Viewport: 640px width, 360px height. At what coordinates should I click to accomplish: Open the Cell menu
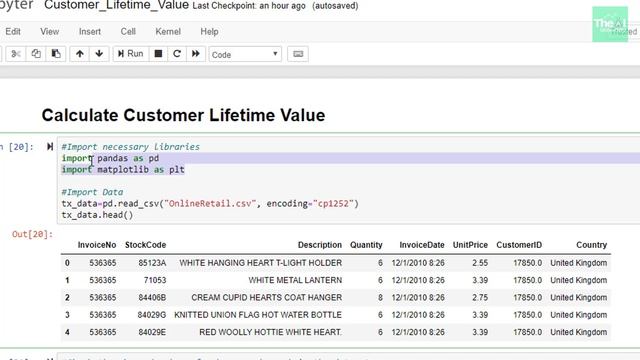128,31
